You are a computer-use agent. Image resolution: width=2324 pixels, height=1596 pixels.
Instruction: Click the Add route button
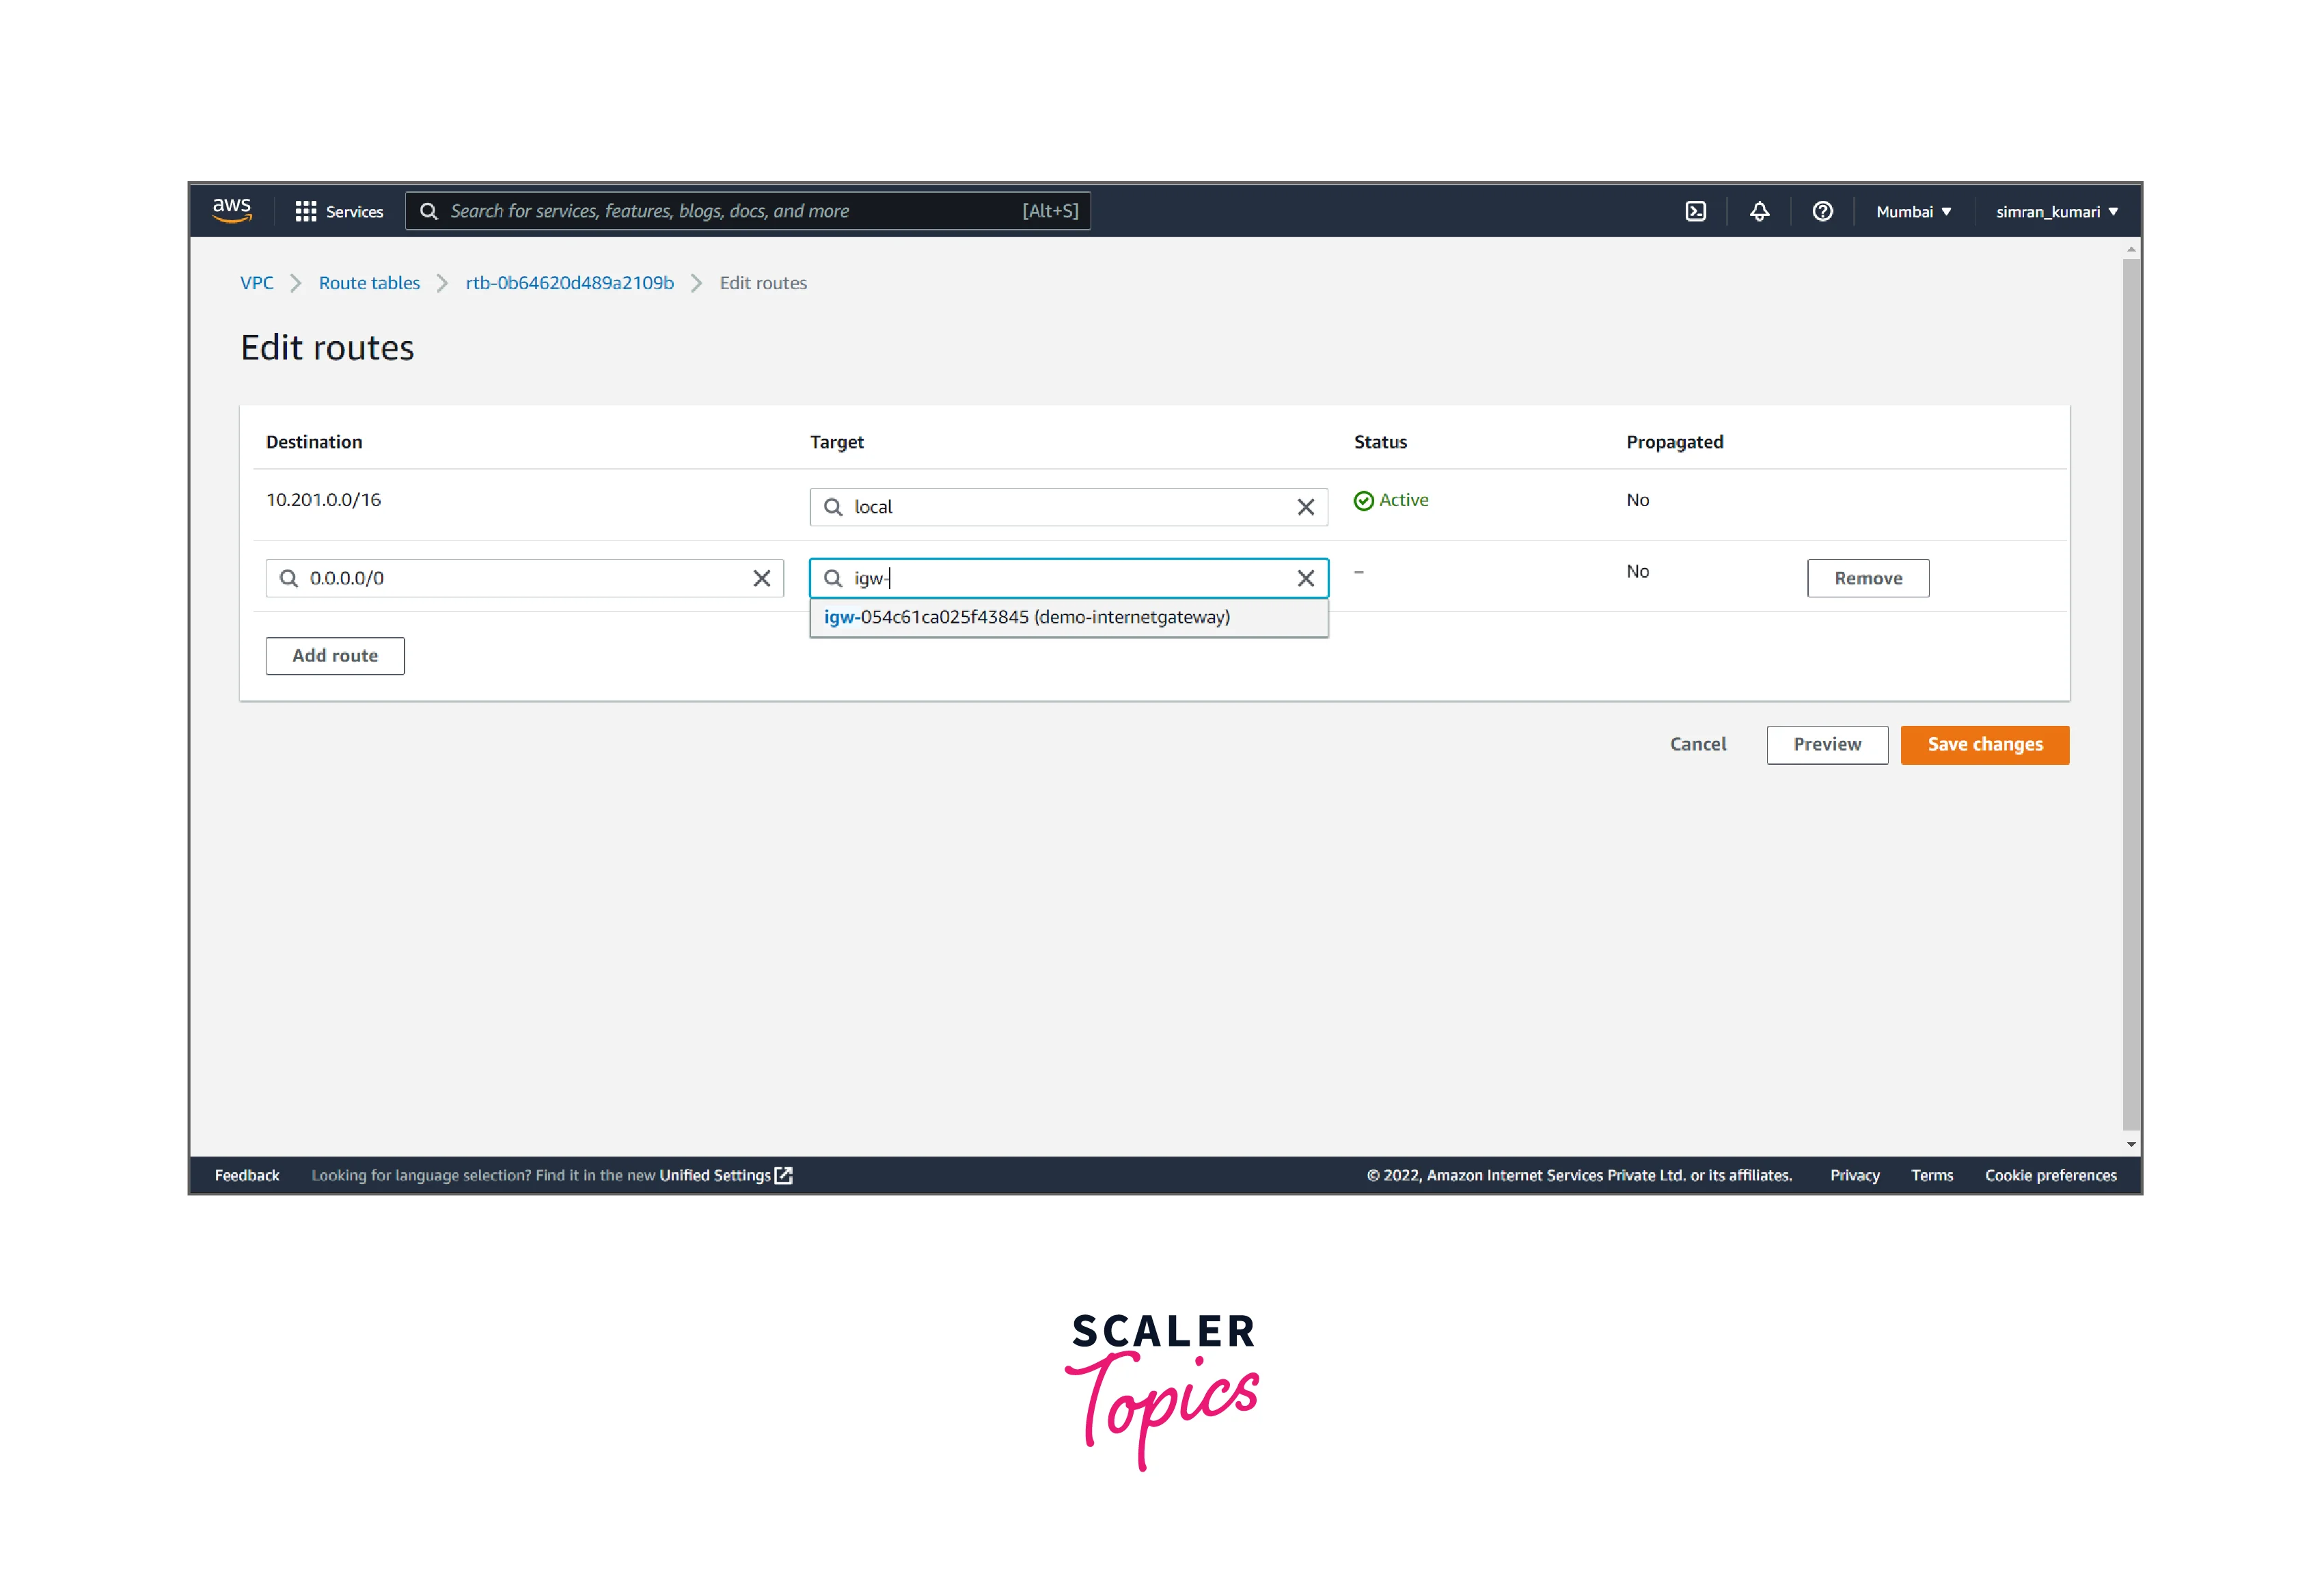click(x=335, y=656)
